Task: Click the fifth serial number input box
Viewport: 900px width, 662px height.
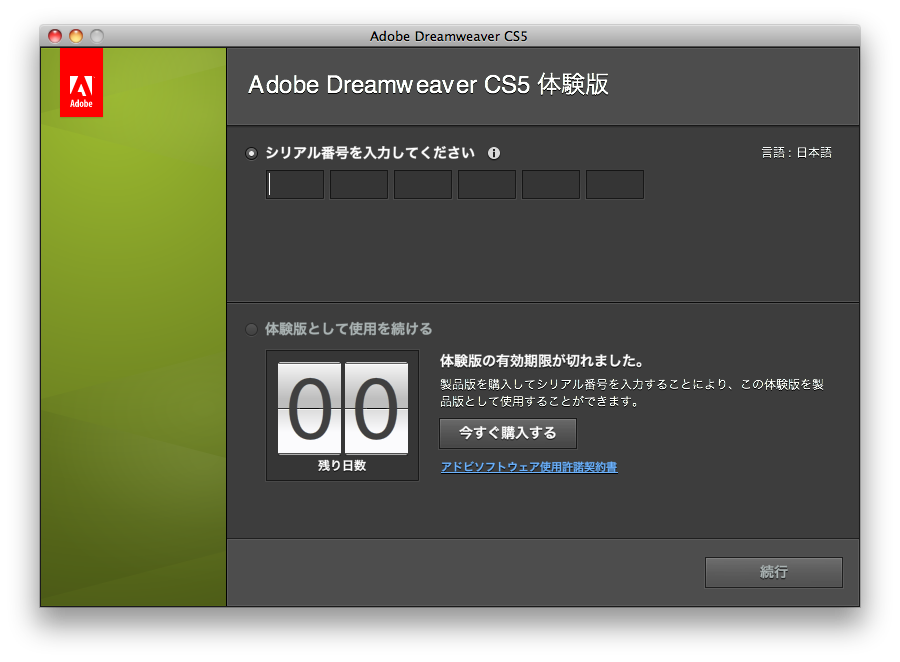Action: point(551,184)
